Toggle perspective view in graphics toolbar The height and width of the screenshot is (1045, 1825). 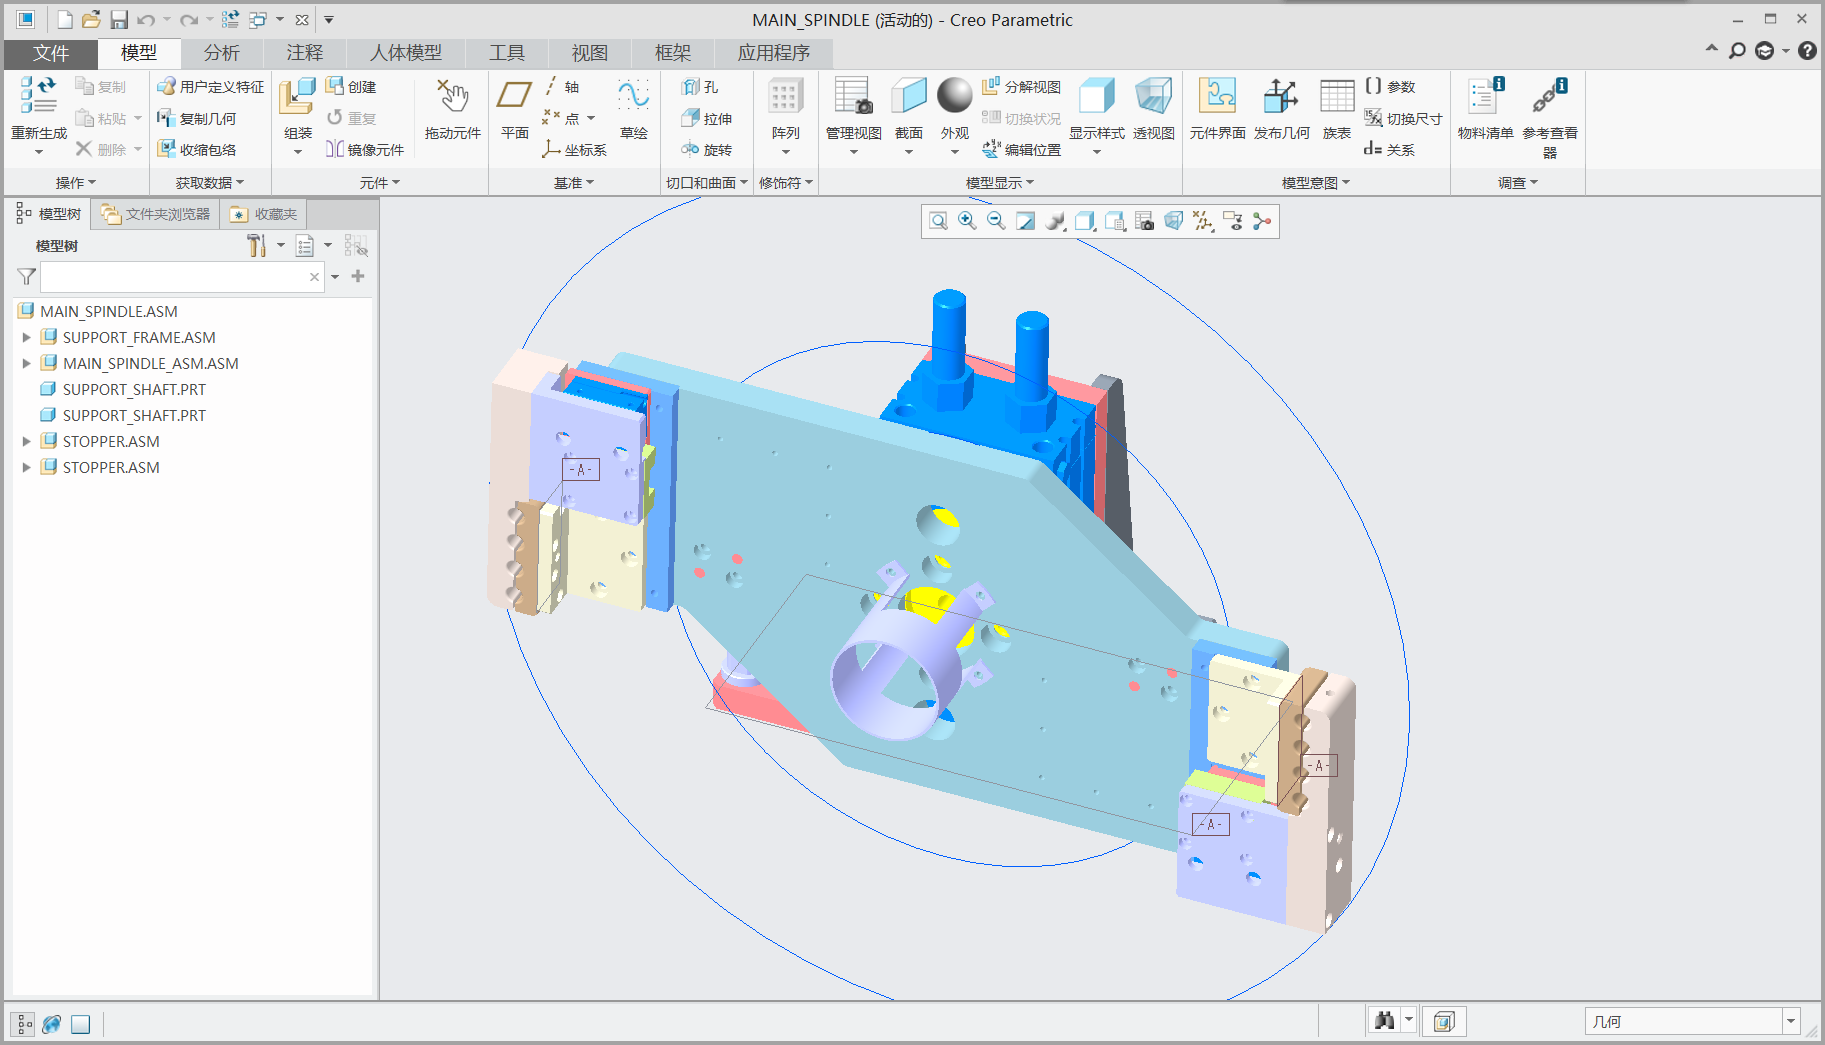(x=1174, y=221)
